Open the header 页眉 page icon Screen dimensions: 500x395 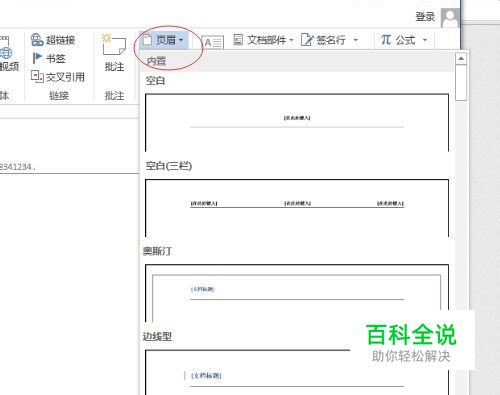147,40
